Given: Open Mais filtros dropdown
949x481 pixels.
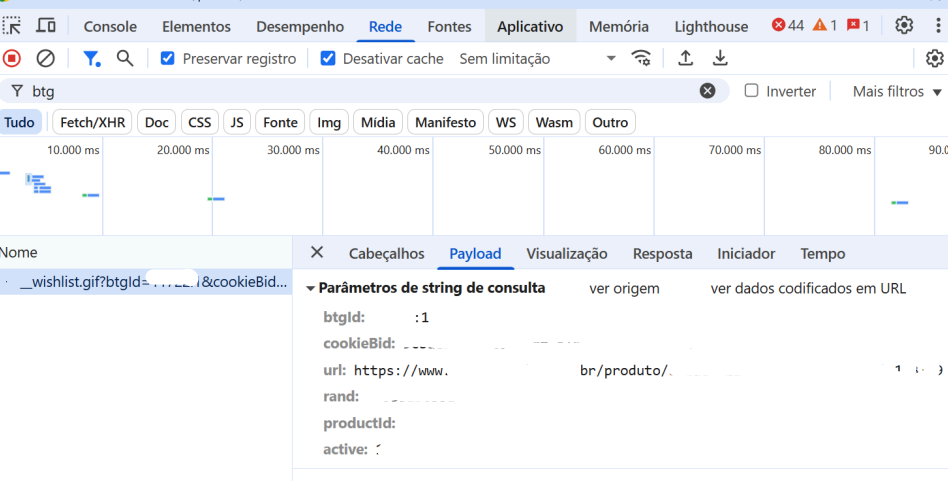Looking at the screenshot, I should click(897, 91).
